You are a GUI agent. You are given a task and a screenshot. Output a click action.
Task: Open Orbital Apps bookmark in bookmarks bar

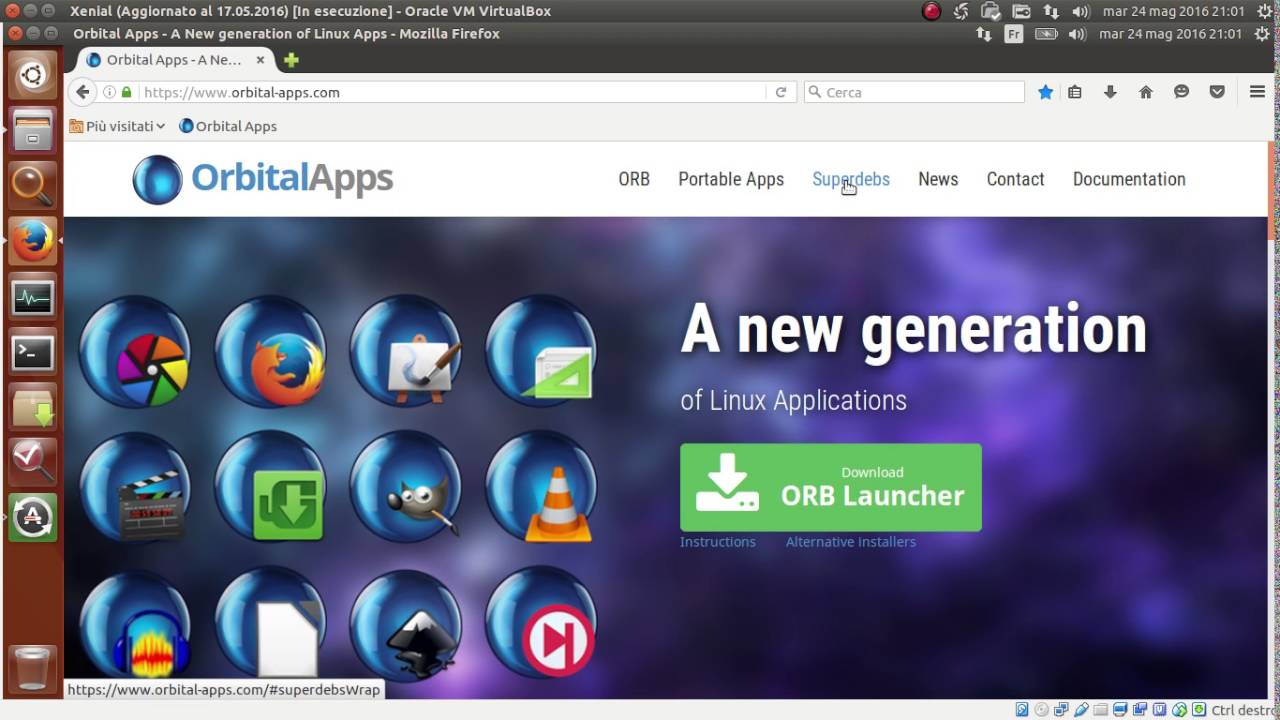coord(228,126)
